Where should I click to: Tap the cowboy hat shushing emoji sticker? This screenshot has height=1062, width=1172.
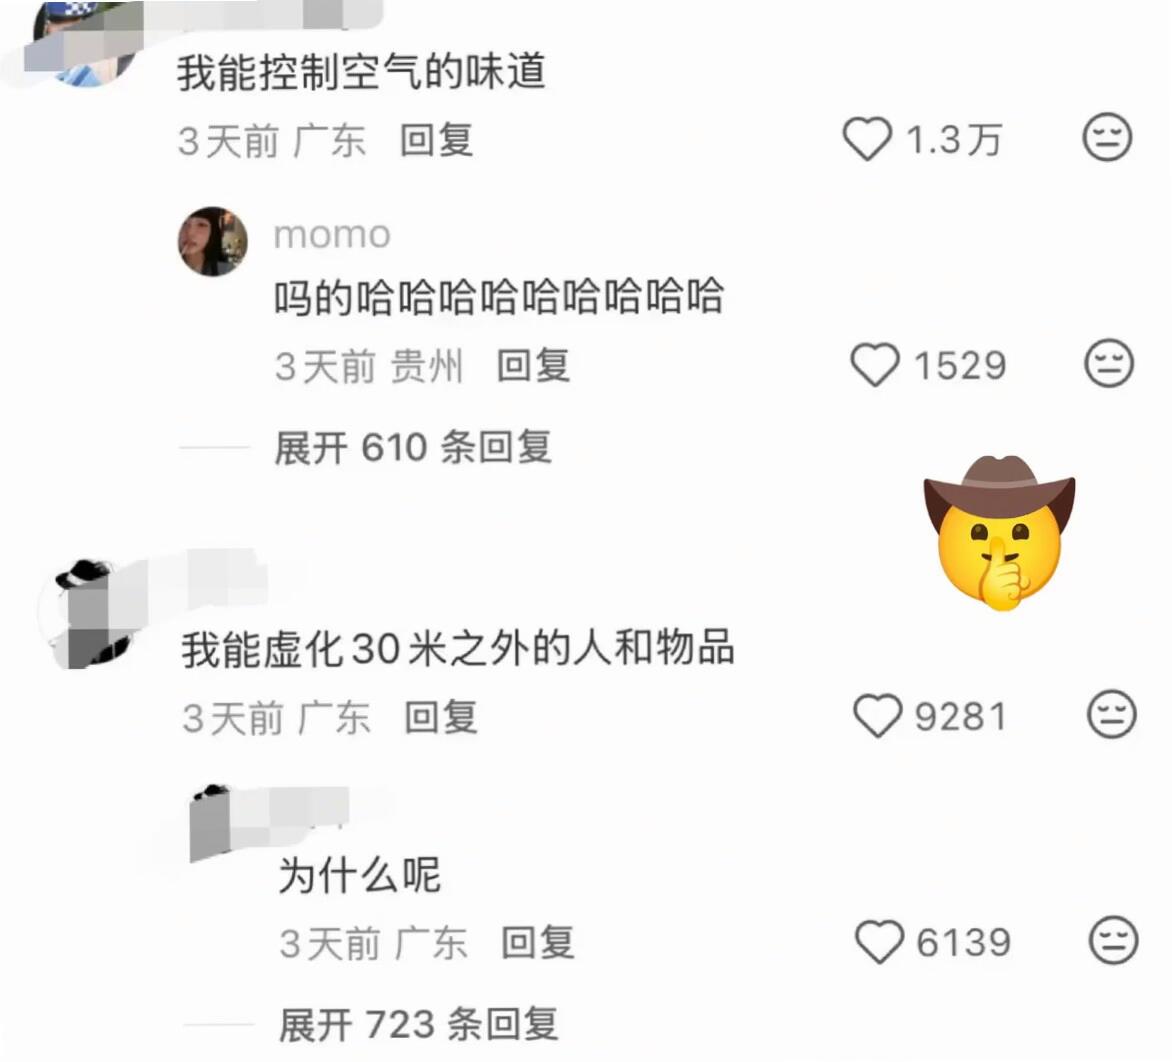1000,533
